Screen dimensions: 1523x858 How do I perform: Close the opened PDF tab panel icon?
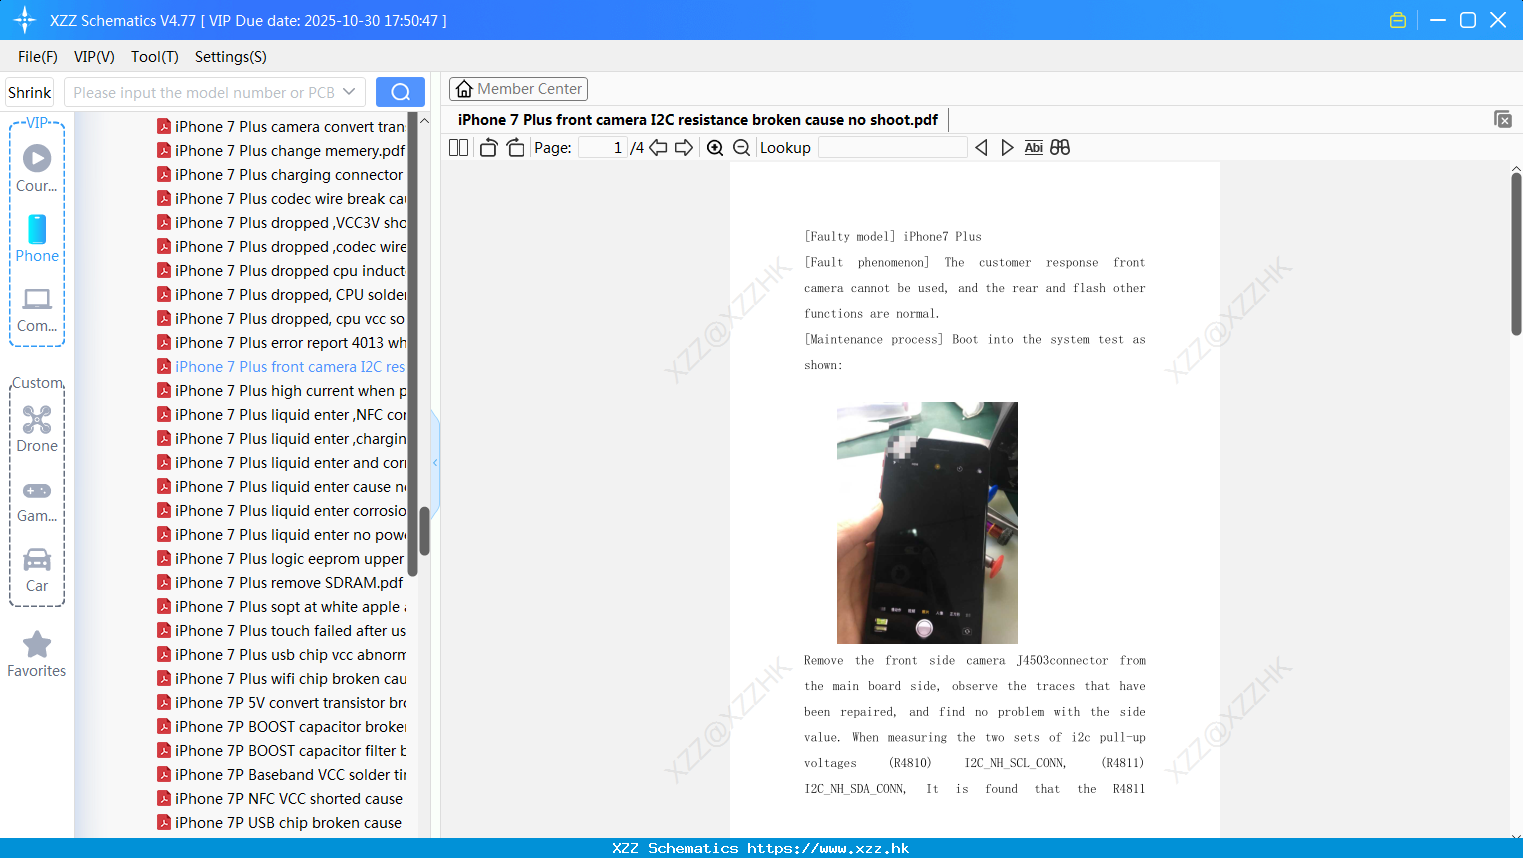(1503, 119)
